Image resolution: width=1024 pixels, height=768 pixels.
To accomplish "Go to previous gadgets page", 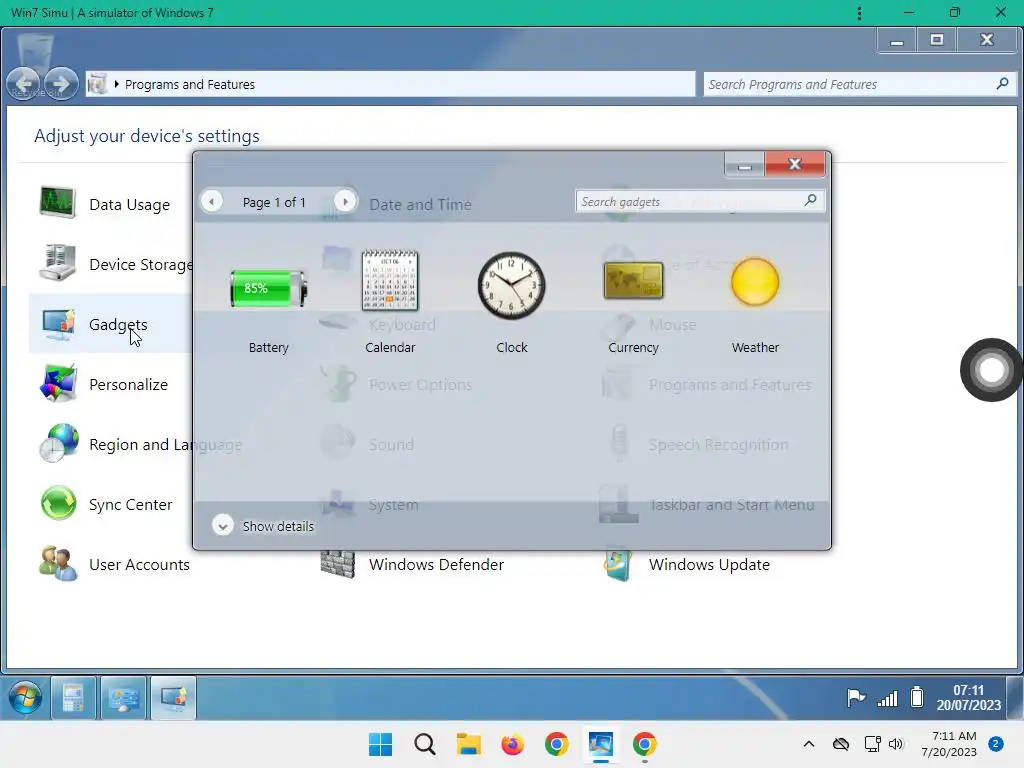I will 212,201.
